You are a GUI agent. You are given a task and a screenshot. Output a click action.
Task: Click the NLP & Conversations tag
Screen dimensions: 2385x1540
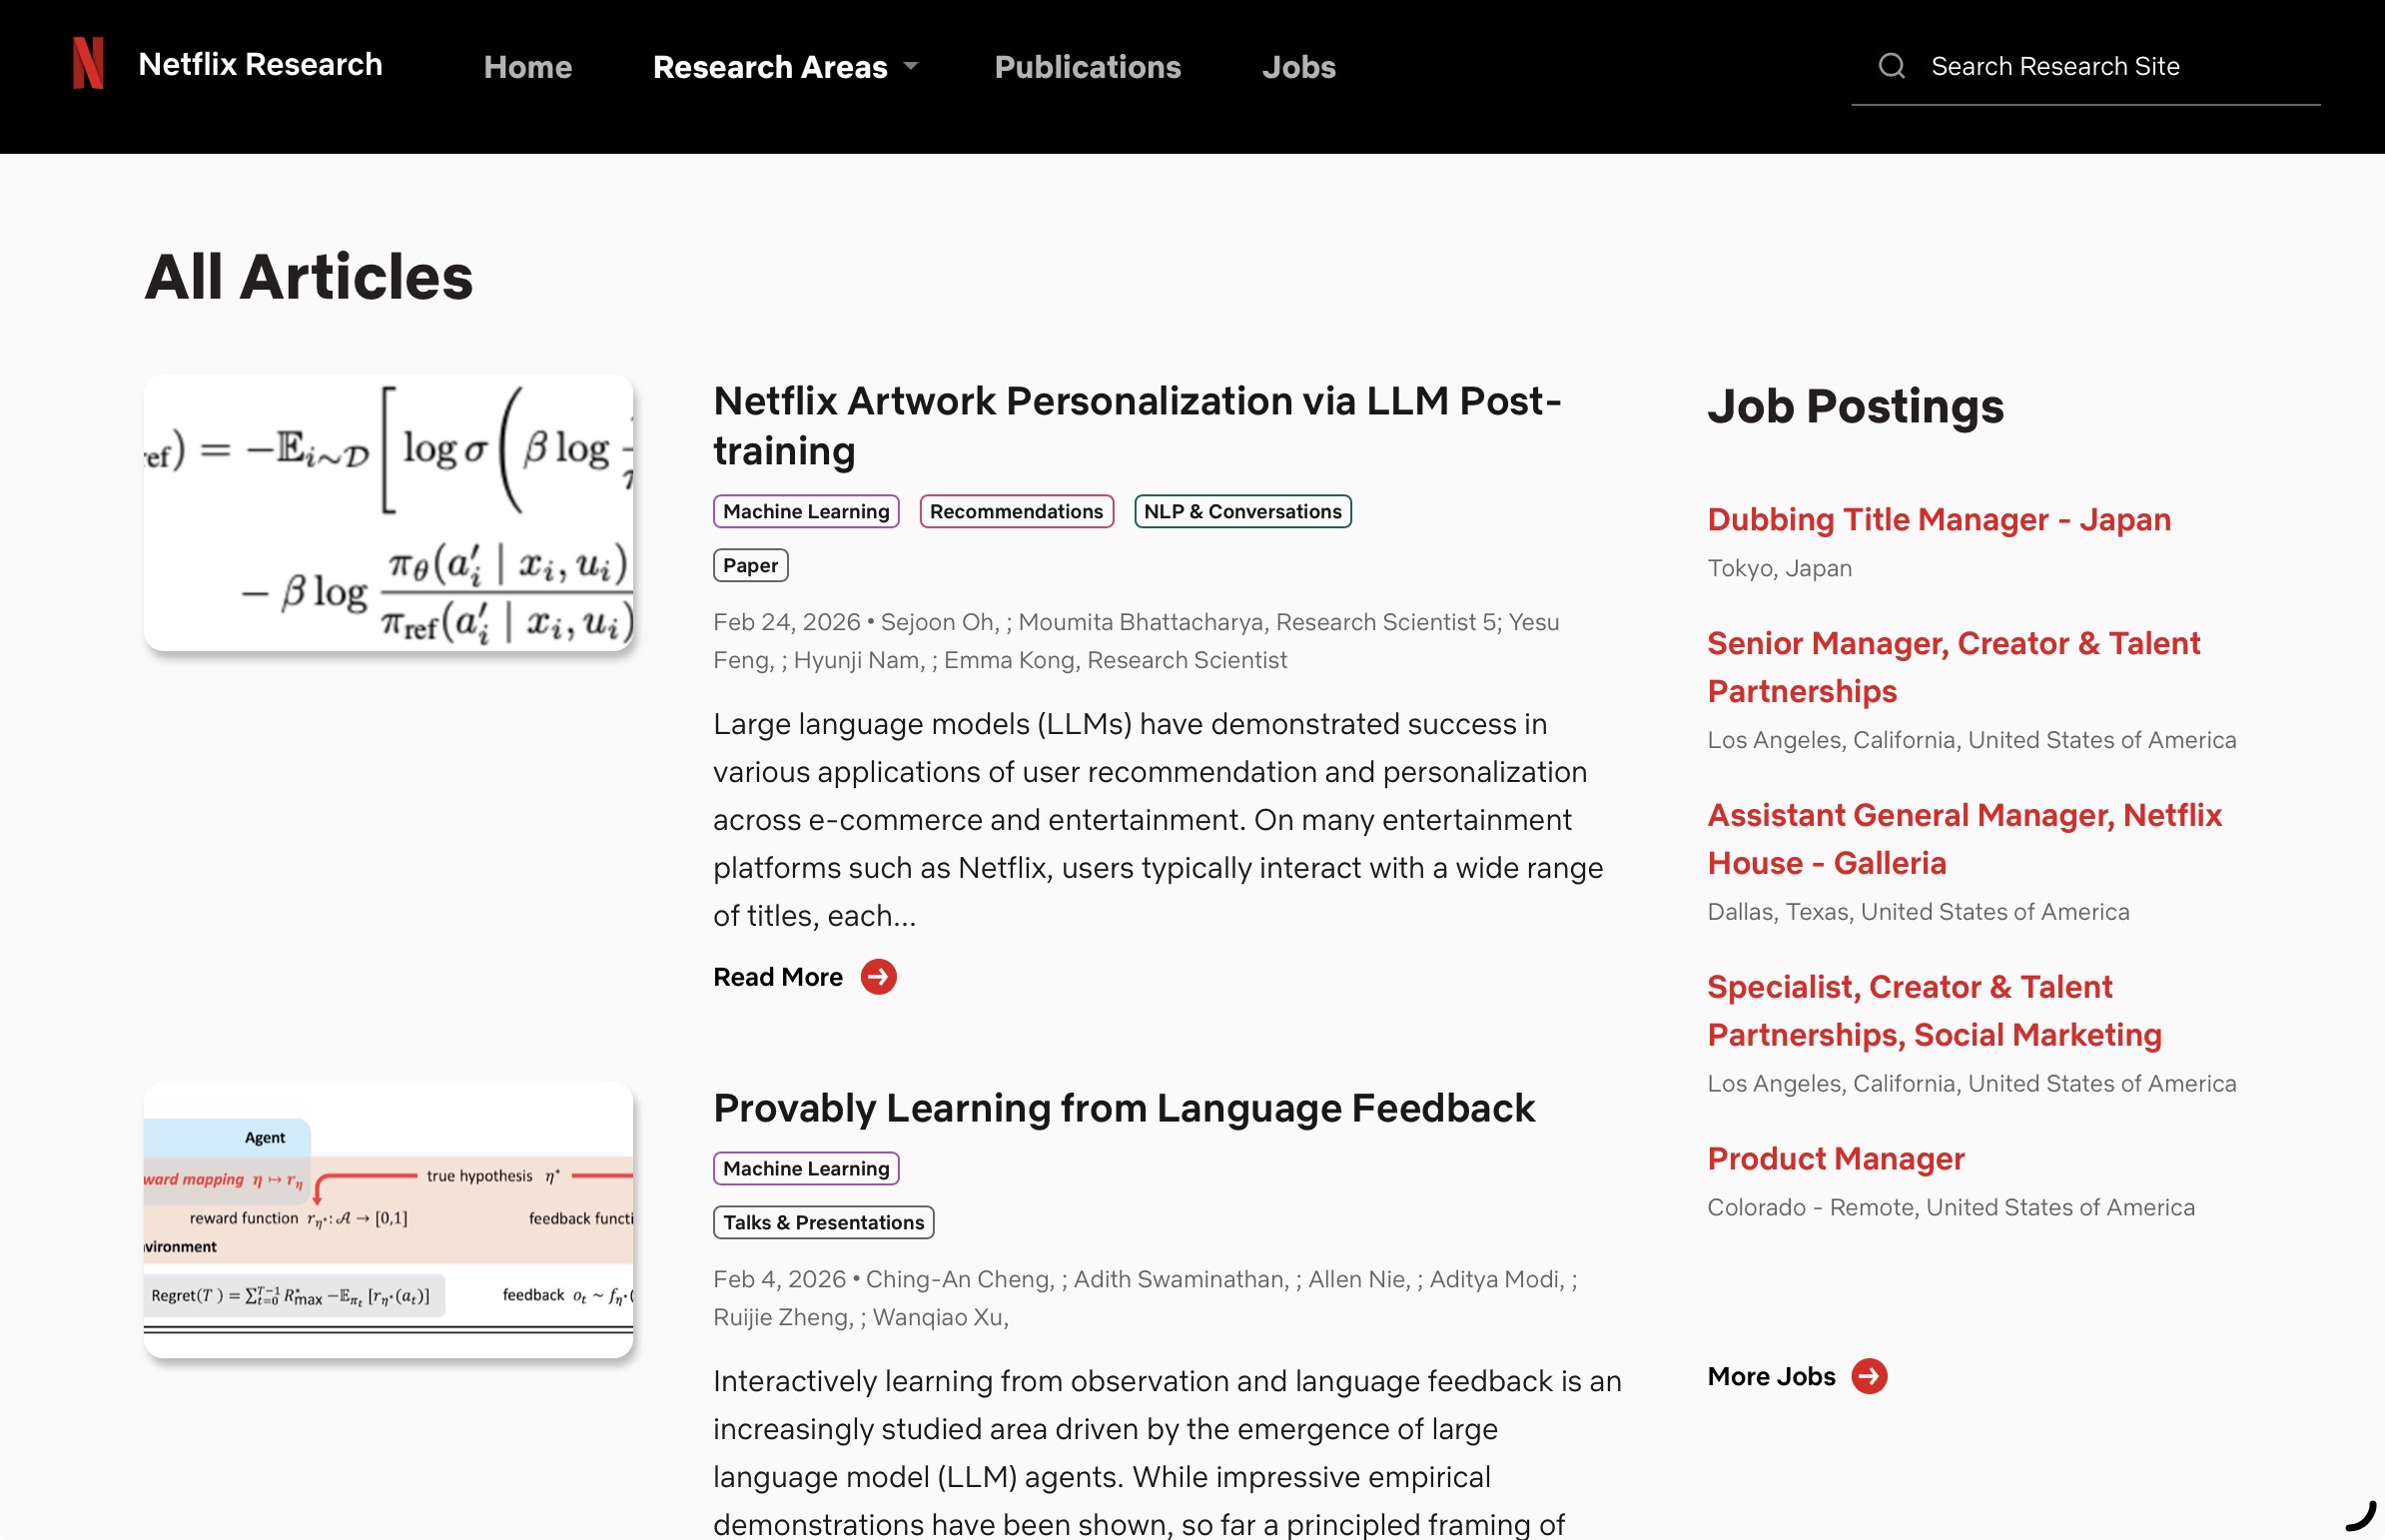[1243, 511]
